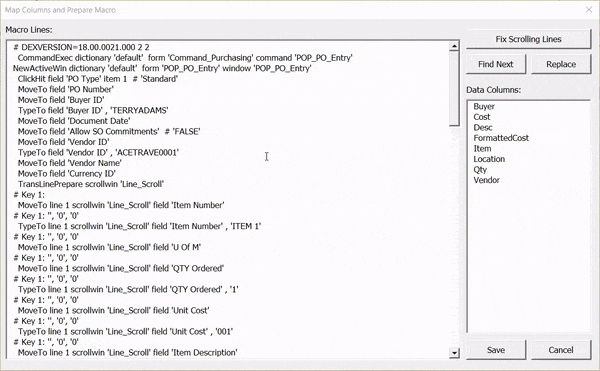The image size is (600, 371).
Task: Click the MoveTo field 'Currency ID' line
Action: 67,174
